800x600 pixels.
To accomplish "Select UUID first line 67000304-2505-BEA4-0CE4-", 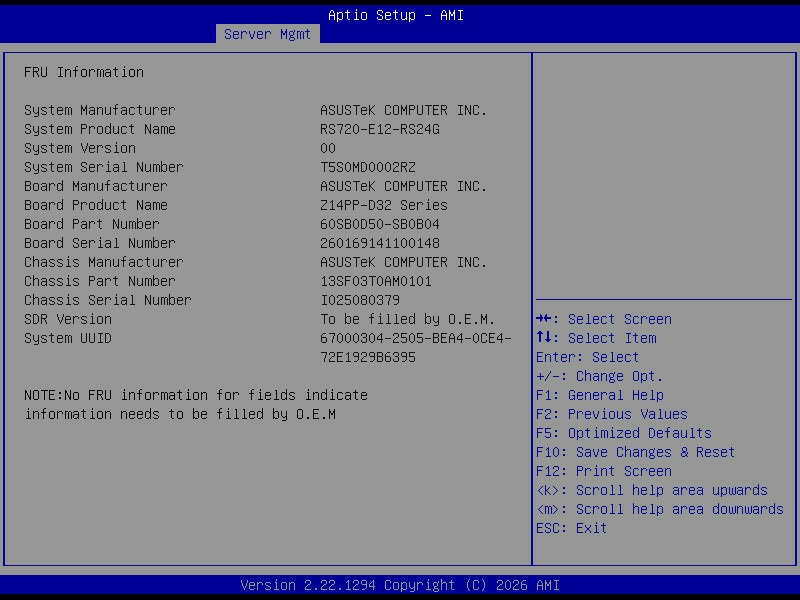I will pos(416,338).
